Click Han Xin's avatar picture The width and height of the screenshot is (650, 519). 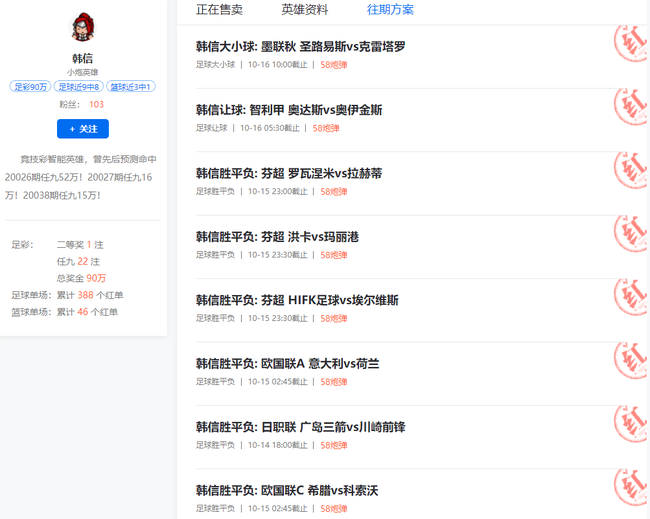click(x=83, y=27)
